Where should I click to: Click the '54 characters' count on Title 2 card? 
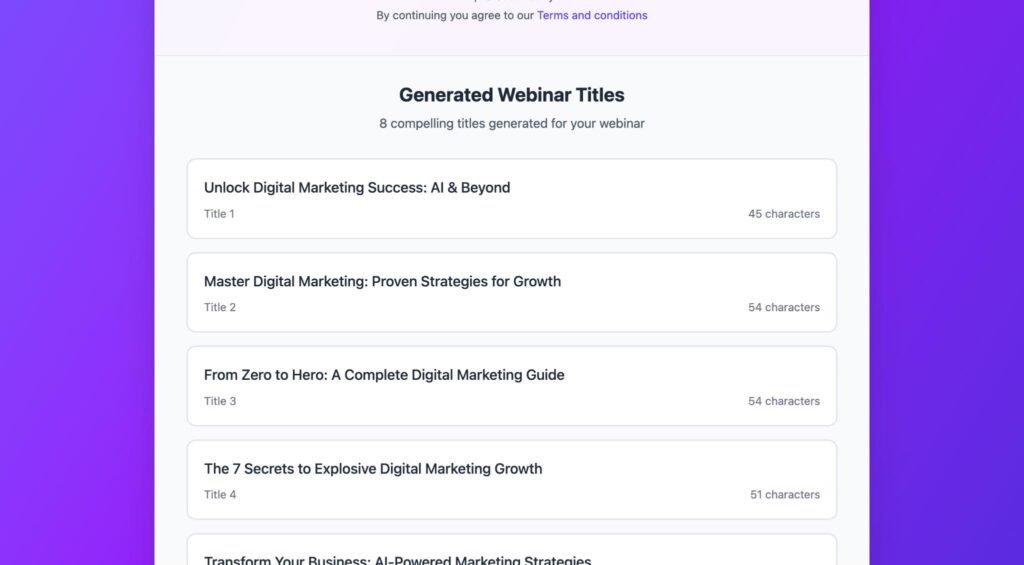pyautogui.click(x=783, y=308)
